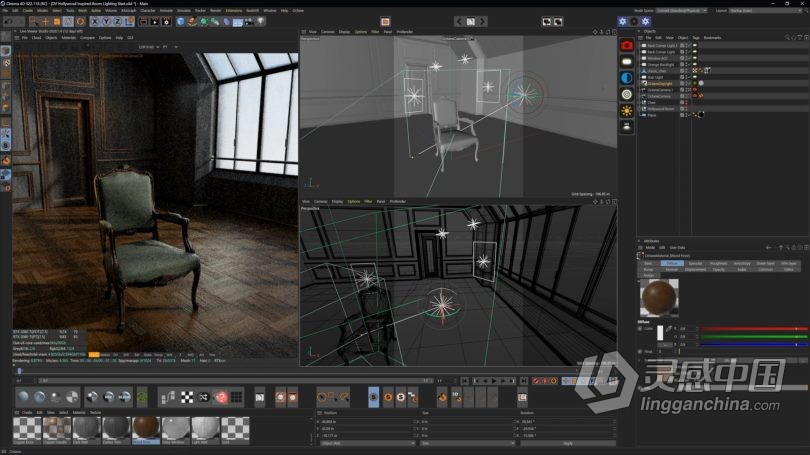This screenshot has height=455, width=810.
Task: Click the Render View icon
Action: [x=143, y=22]
